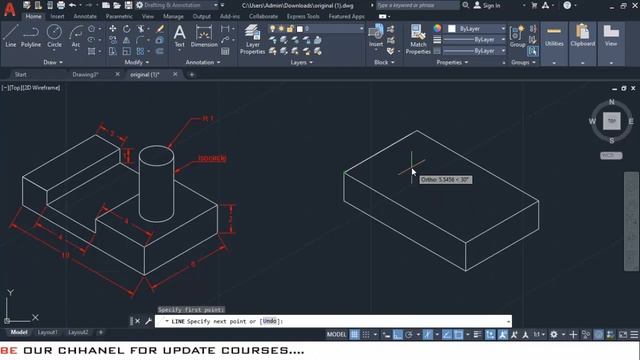Screen dimensions: 640x360
Task: Click the Copy tool in Modify panel
Action: pos(113,40)
